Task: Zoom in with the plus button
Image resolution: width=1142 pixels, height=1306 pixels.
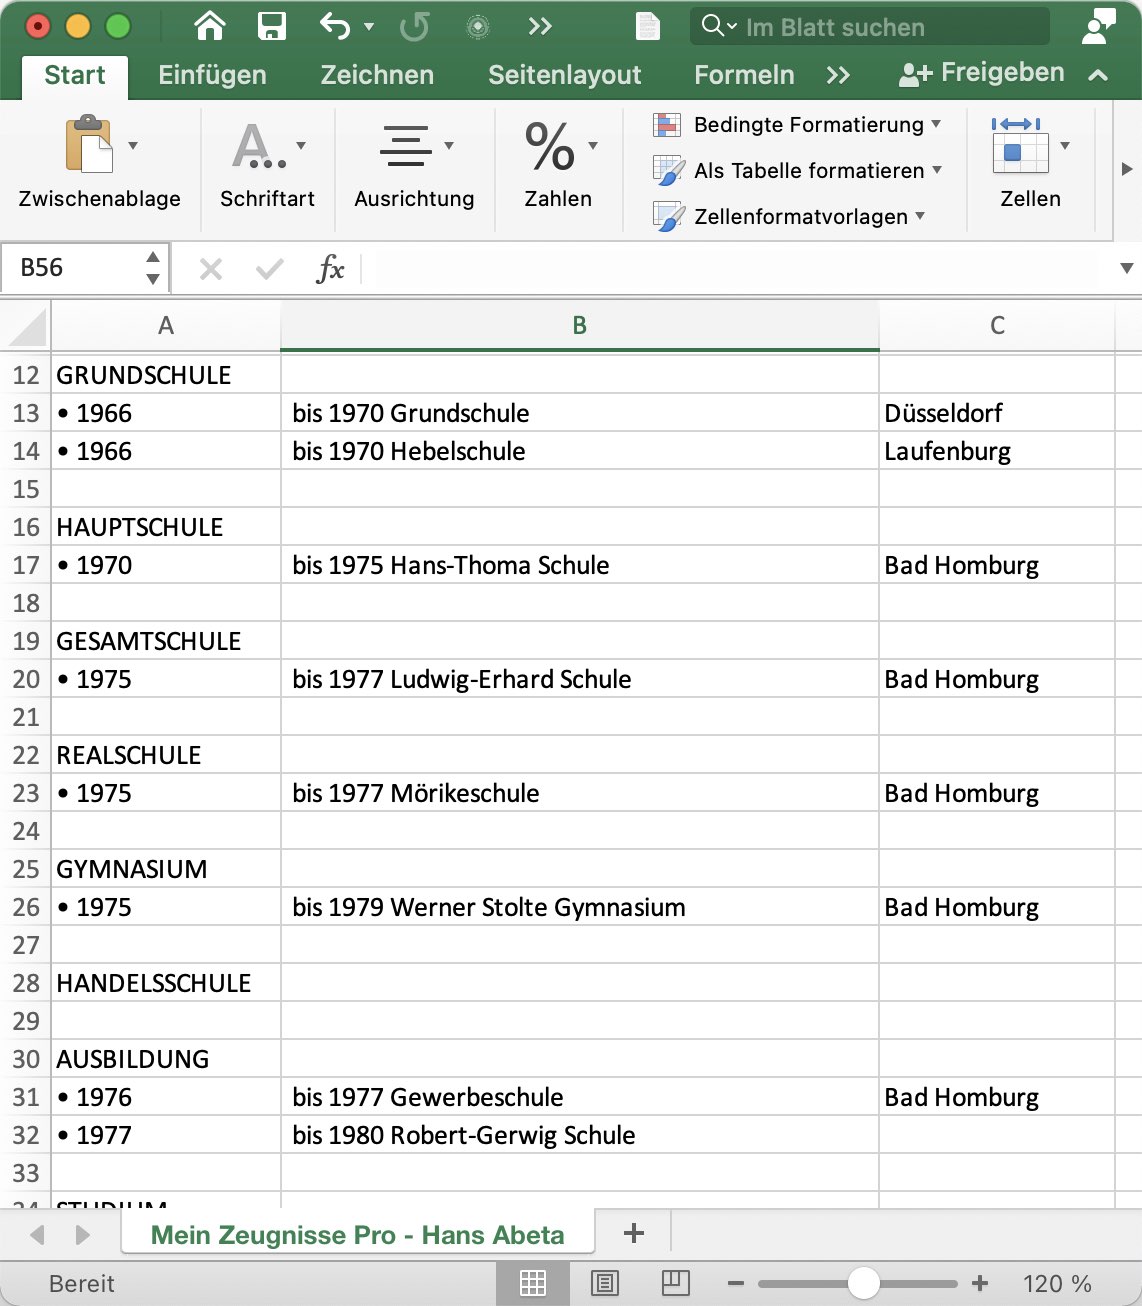Action: tap(980, 1283)
